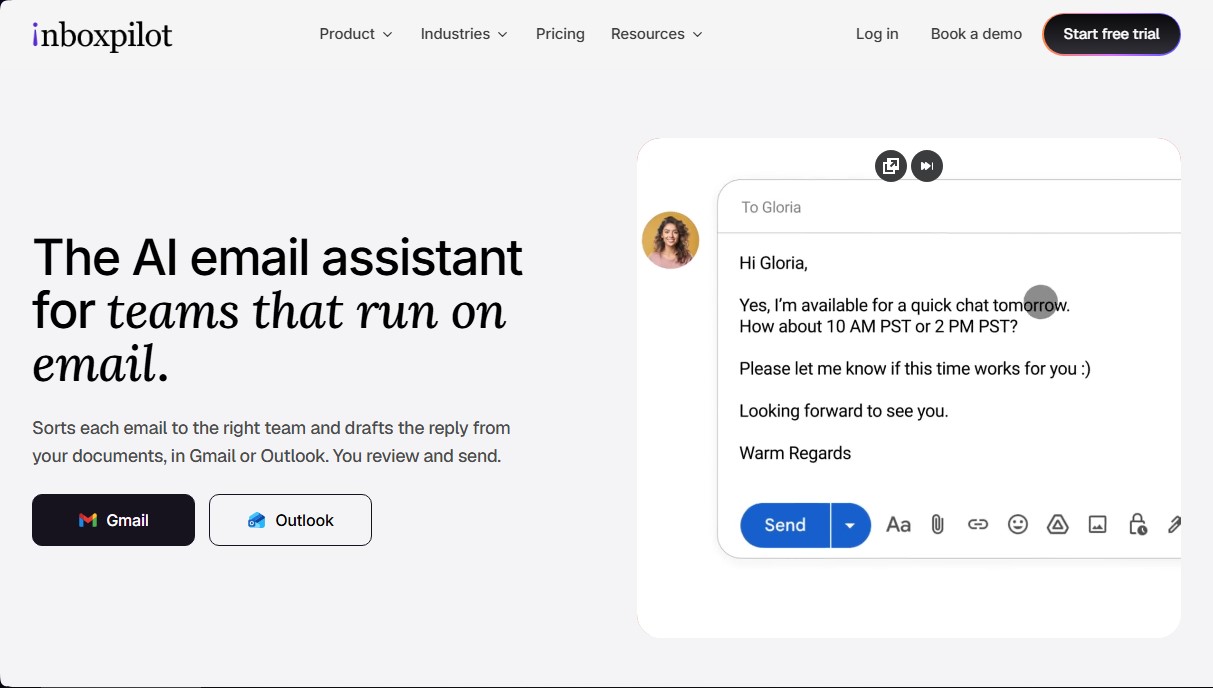The width and height of the screenshot is (1213, 688).
Task: Click the text 'Hi Gloria,'
Action: pos(773,264)
